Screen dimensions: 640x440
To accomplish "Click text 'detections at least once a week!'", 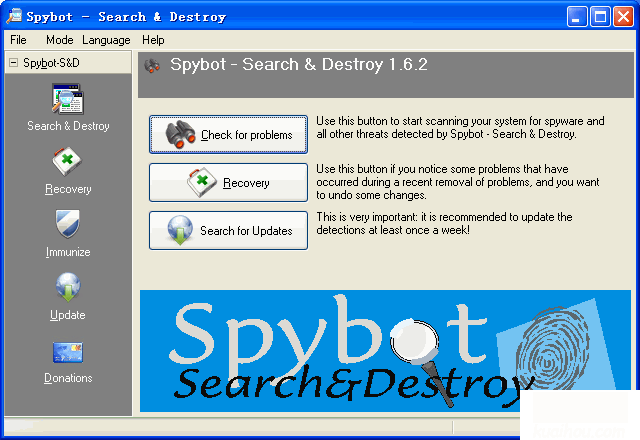I will [393, 230].
